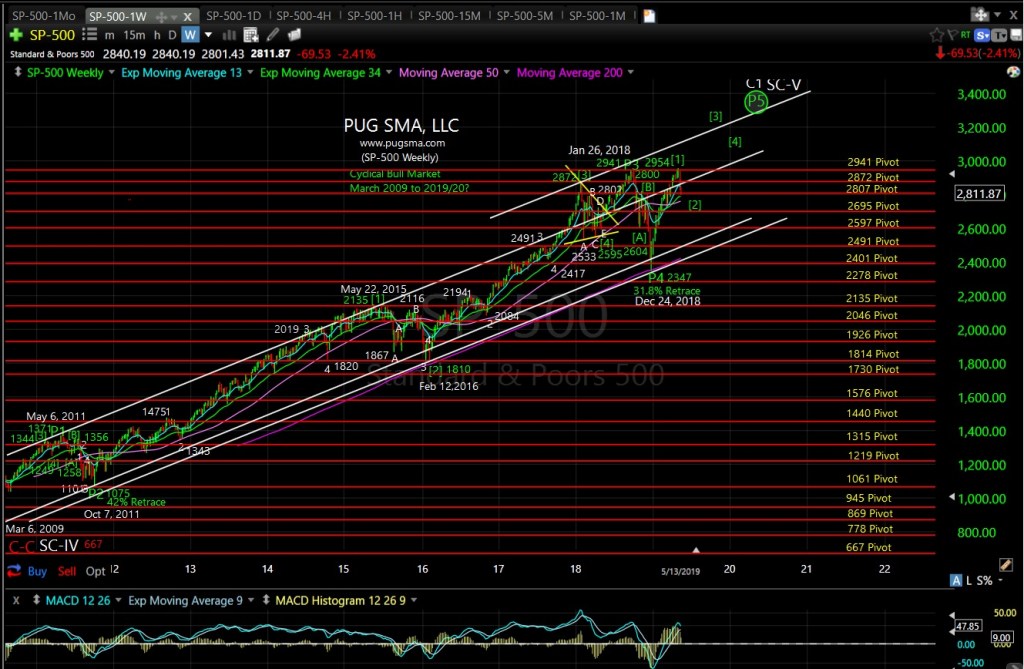Click the save disk icon at top right

[1016, 35]
